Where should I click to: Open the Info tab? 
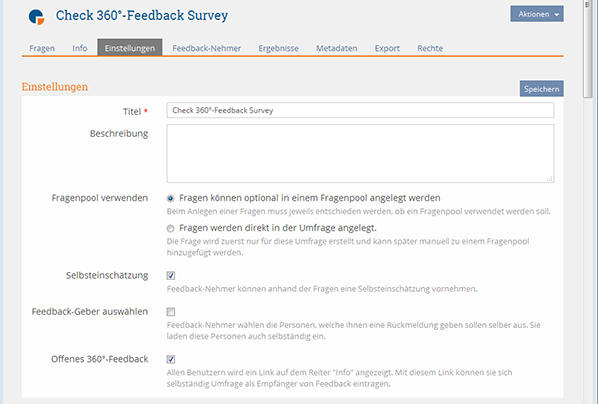pos(80,48)
